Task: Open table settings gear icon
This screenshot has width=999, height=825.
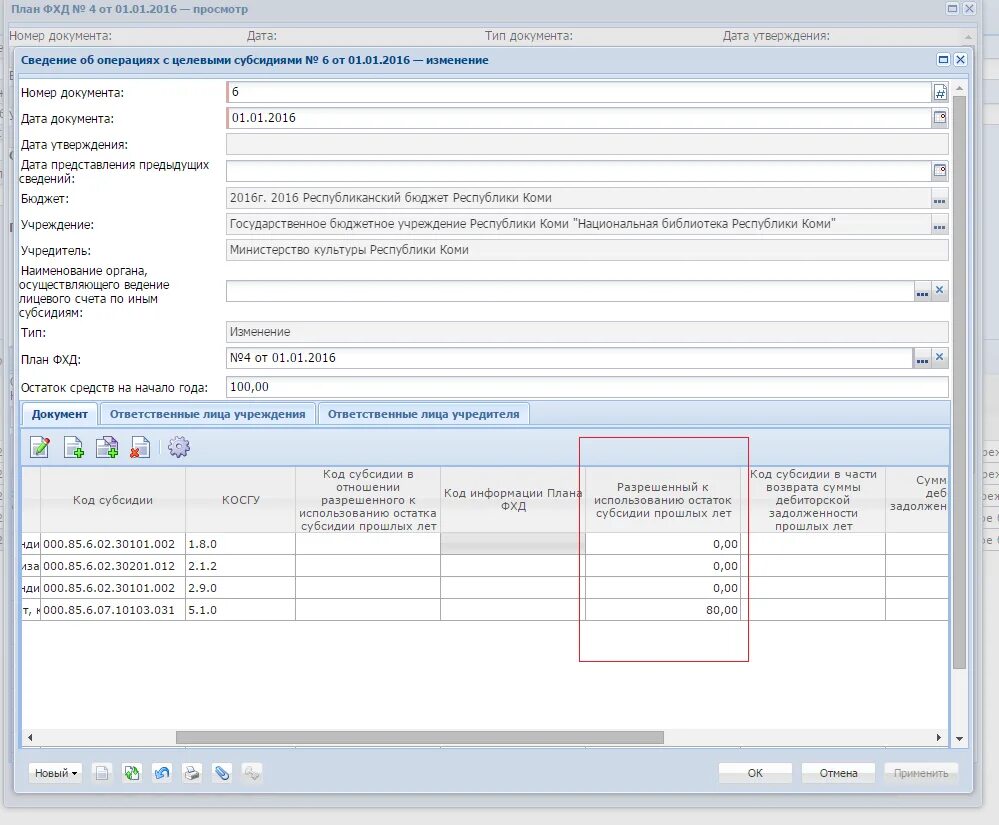Action: [x=179, y=447]
